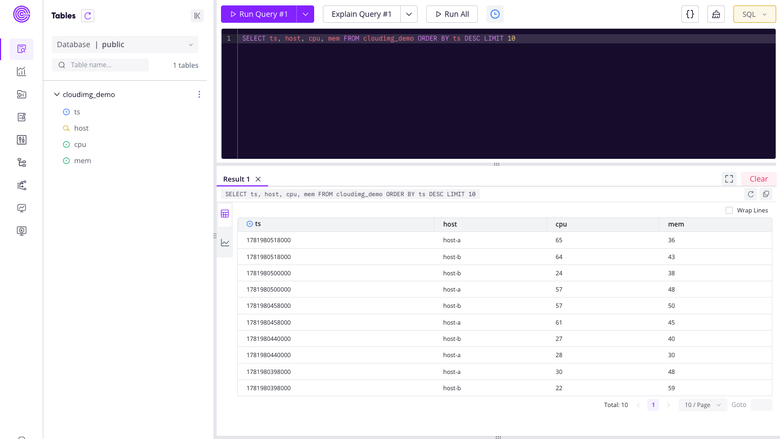Click mem value 43 cell
The image size is (780, 439).
coord(672,257)
